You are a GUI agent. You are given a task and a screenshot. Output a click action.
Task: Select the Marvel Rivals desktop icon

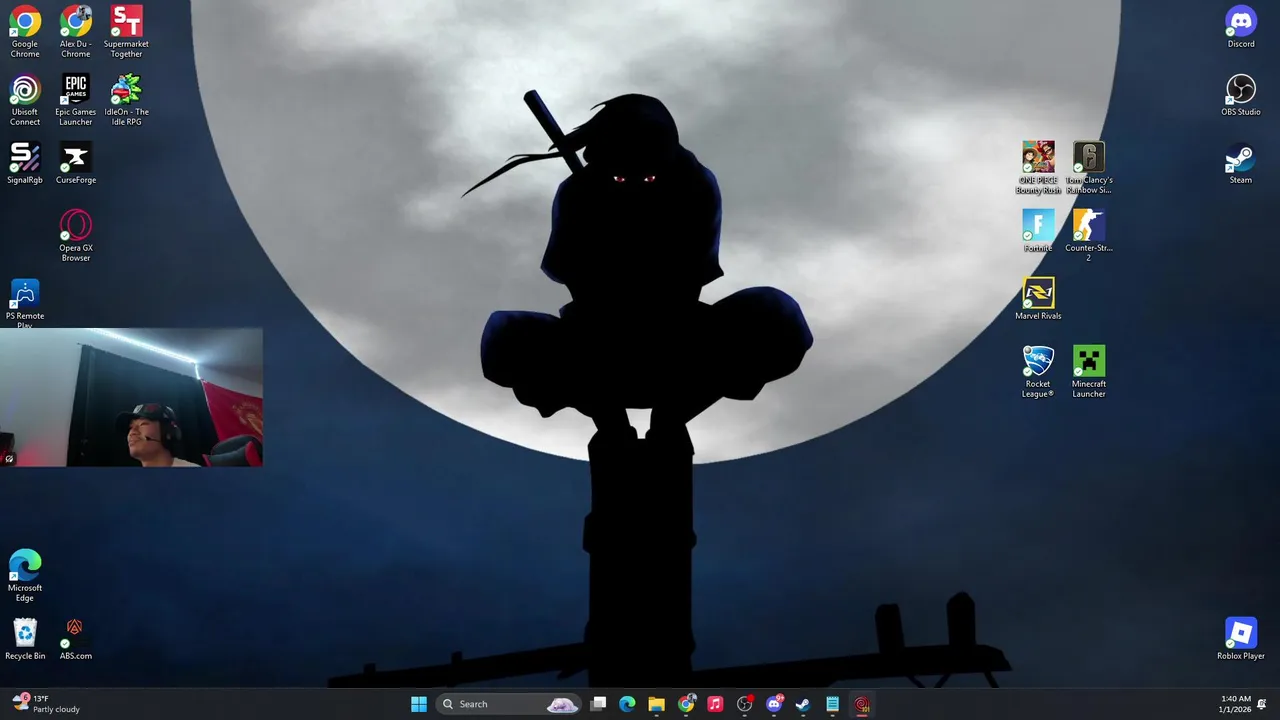pos(1038,299)
